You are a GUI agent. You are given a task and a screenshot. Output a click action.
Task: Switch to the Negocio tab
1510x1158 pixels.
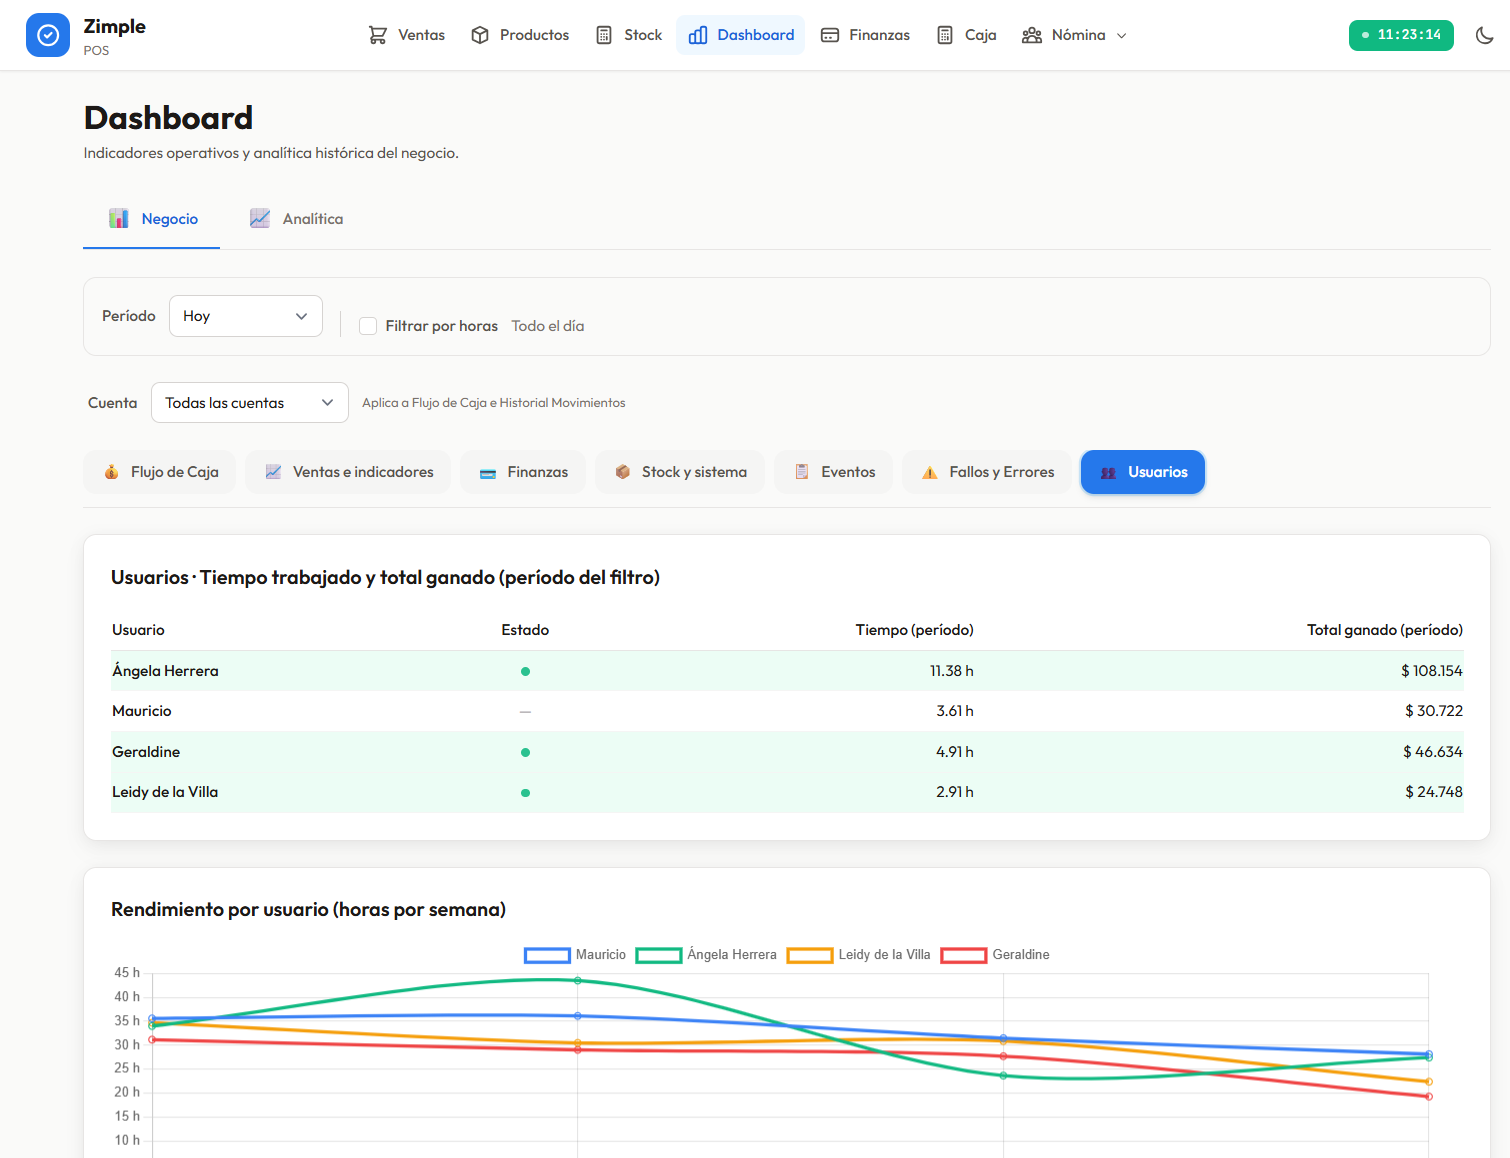click(x=152, y=219)
